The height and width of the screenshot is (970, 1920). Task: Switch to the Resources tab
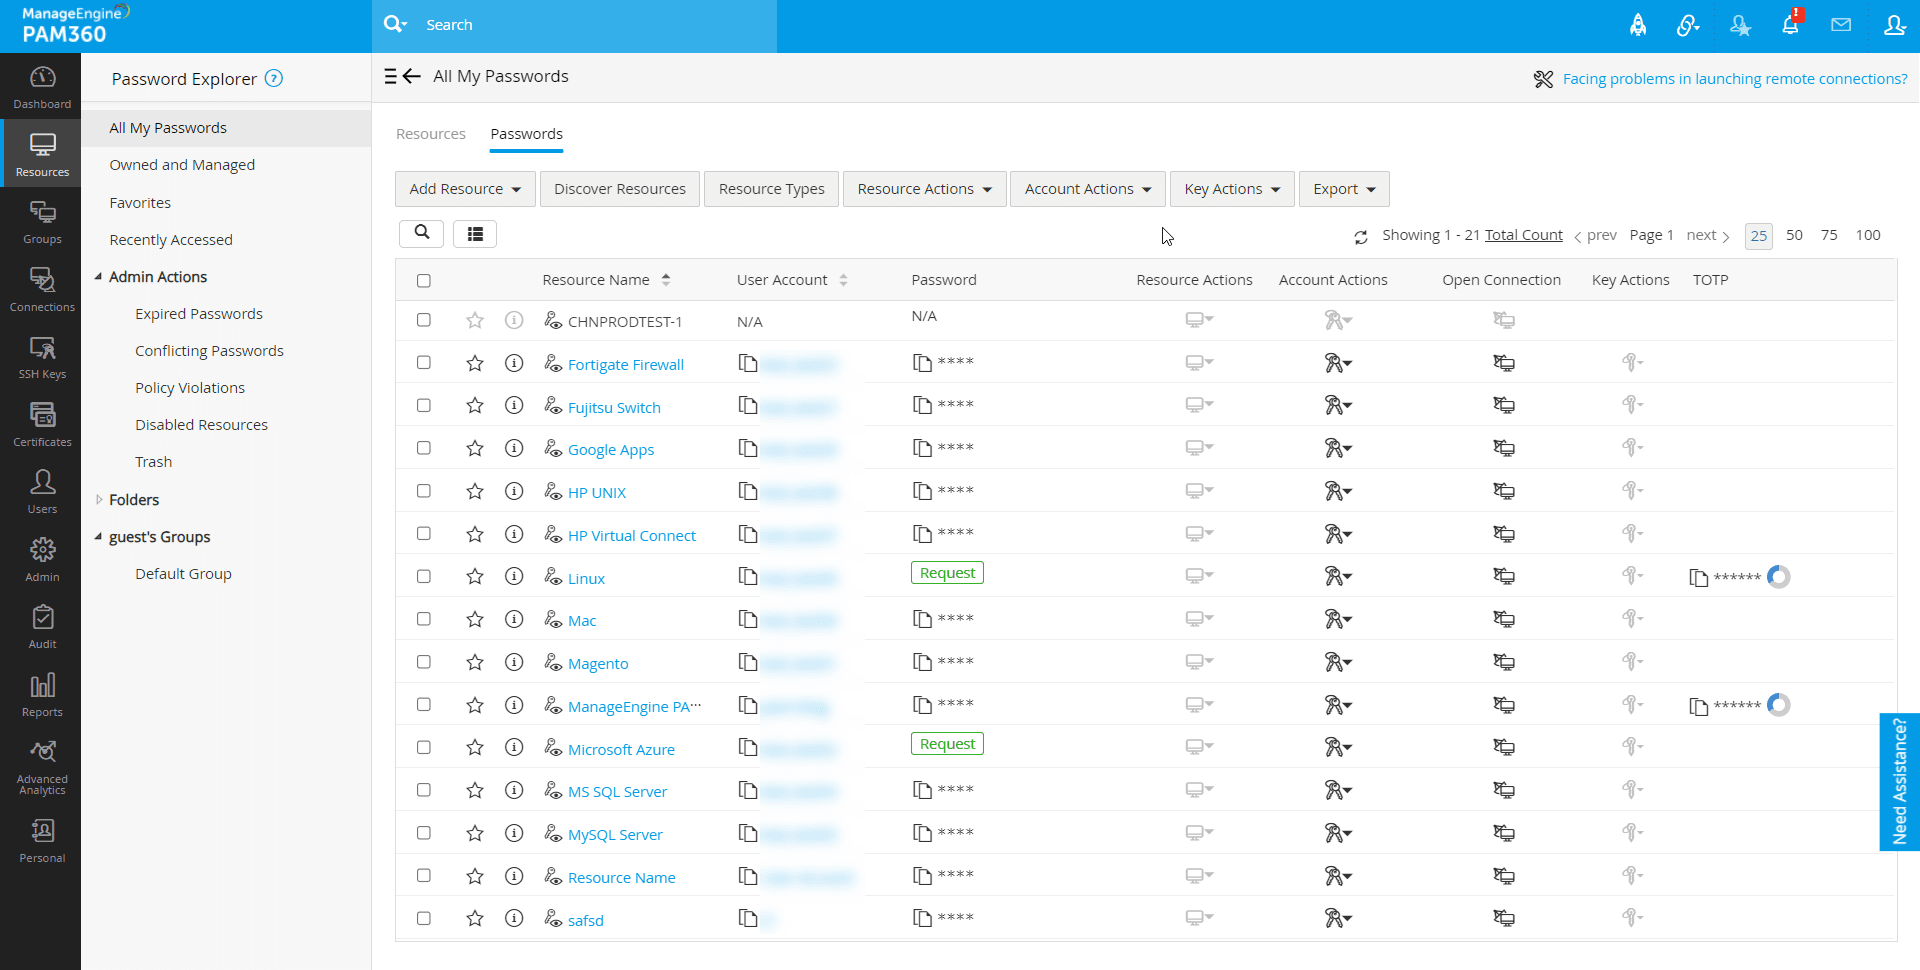pyautogui.click(x=430, y=134)
